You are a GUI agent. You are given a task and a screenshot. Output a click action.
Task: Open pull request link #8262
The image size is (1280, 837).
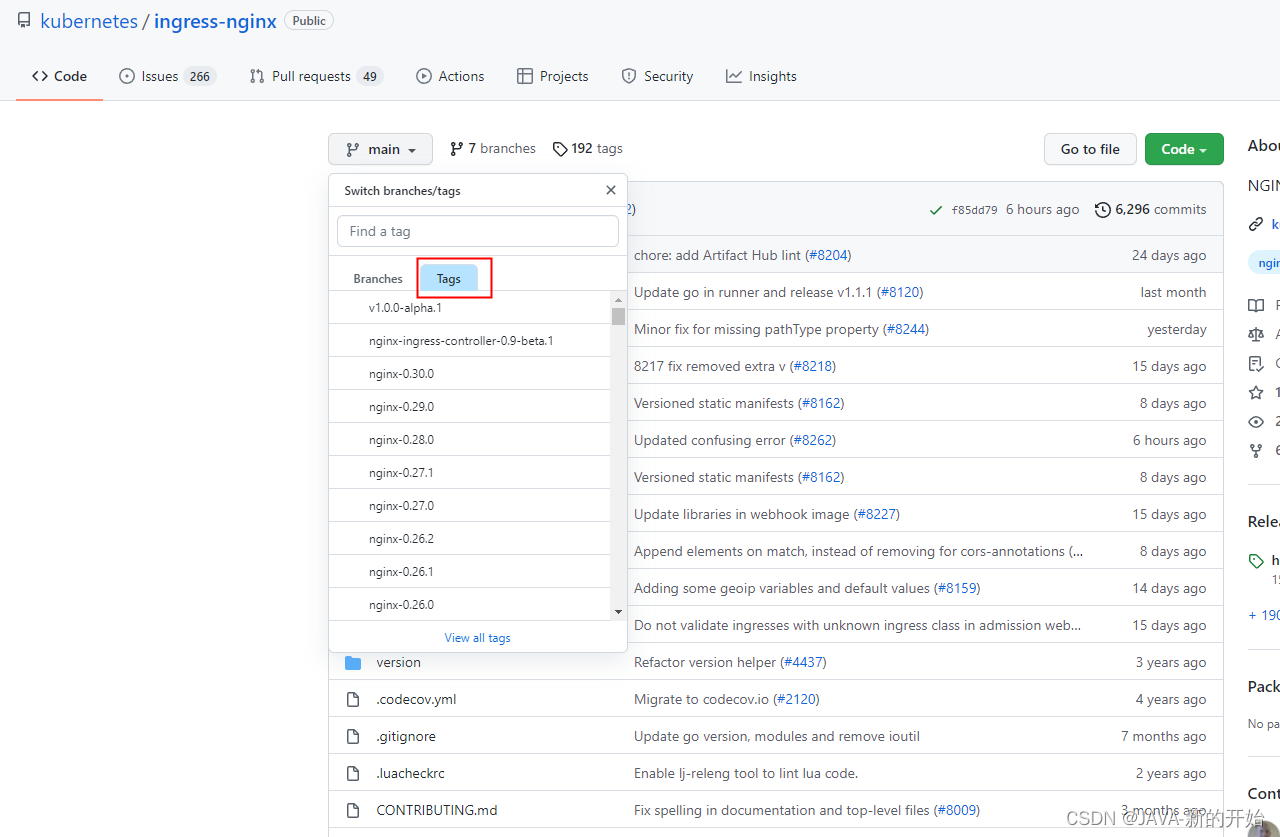[x=813, y=440]
